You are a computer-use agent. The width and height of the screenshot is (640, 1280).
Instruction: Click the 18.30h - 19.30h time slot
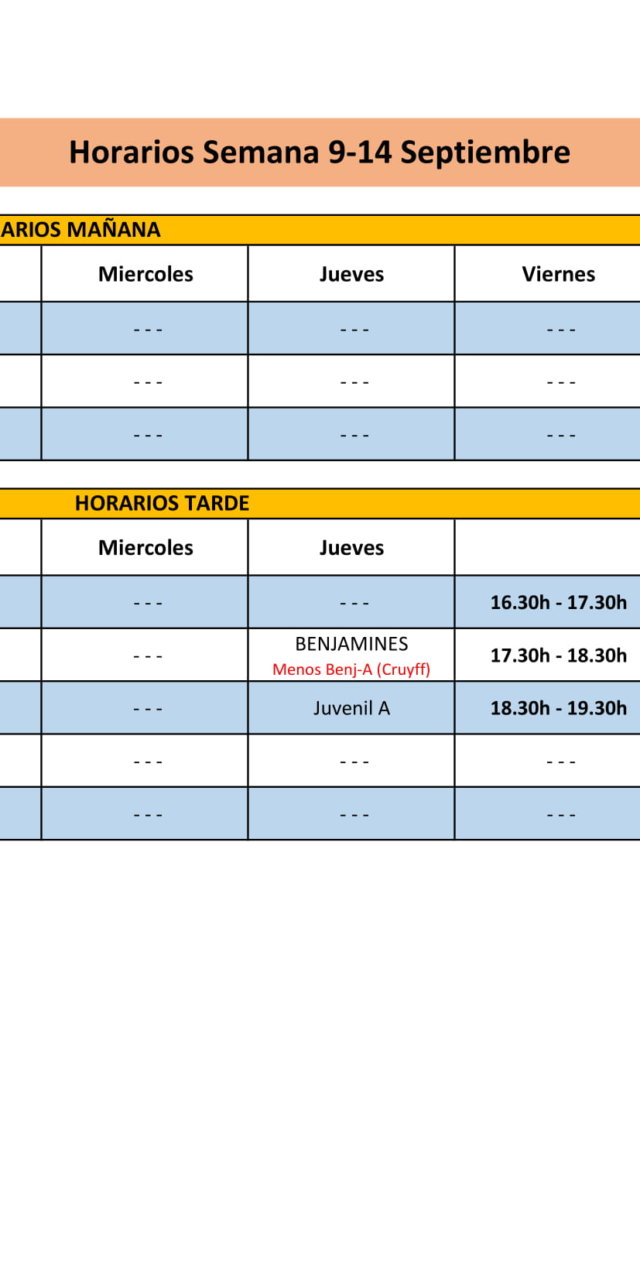558,708
